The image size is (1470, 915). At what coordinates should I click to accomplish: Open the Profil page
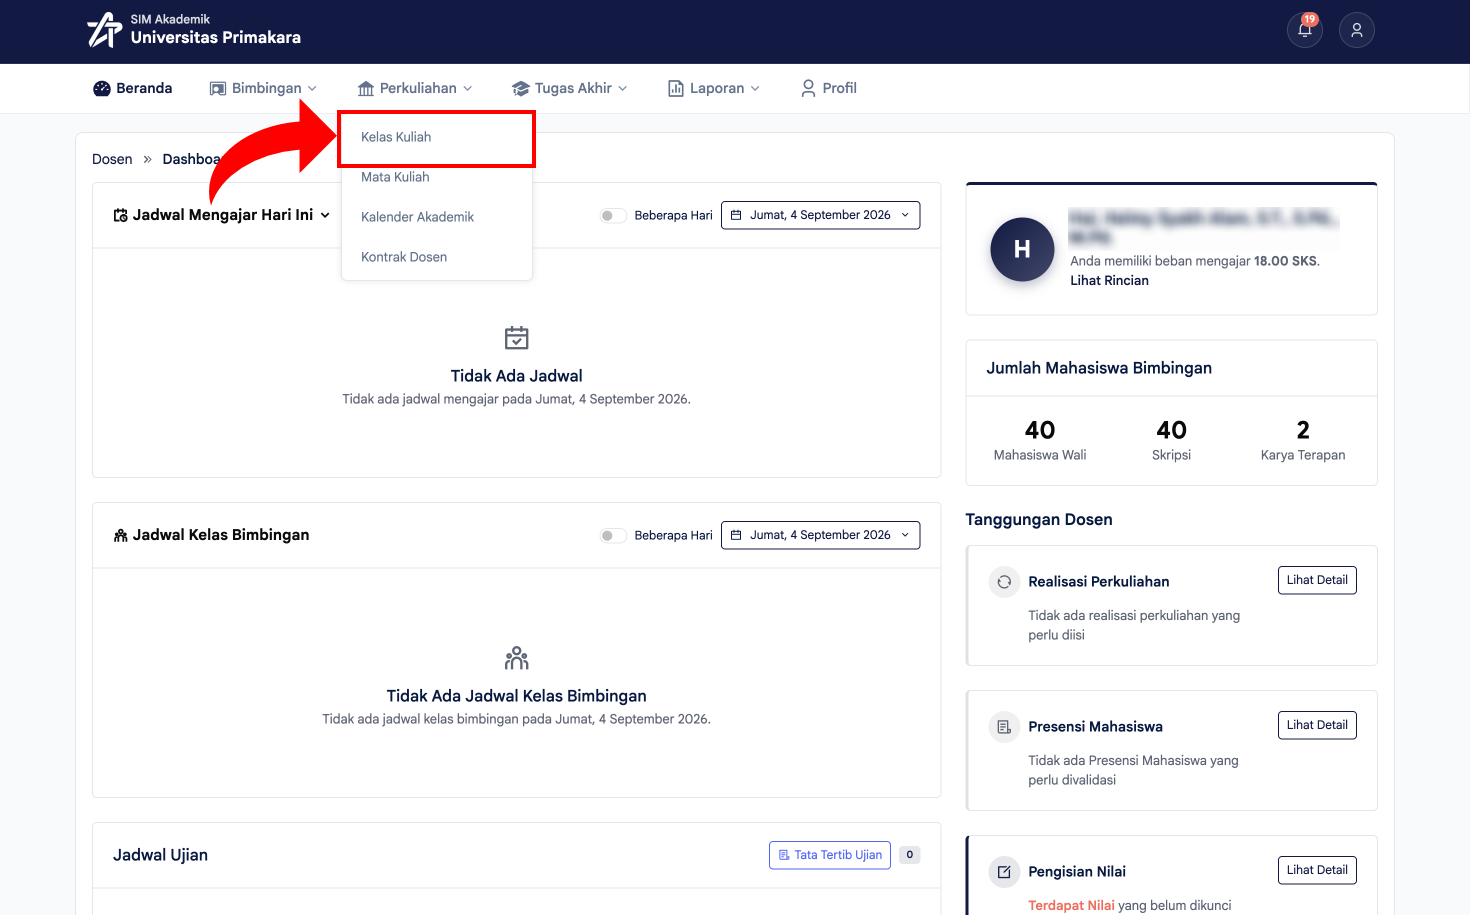click(x=829, y=88)
